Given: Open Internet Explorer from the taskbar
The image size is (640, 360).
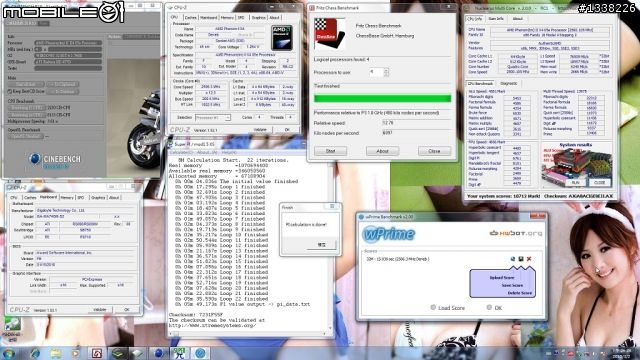Looking at the screenshot, I should click(35, 353).
